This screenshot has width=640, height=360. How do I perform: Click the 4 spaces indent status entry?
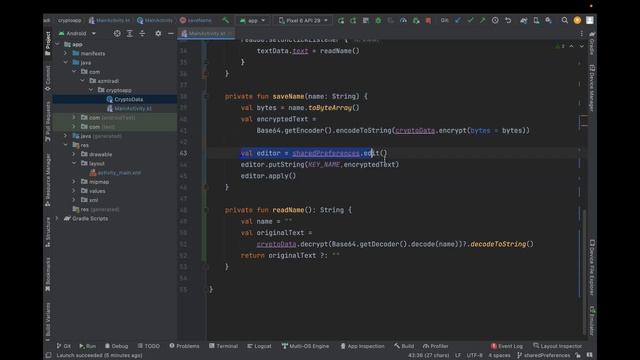[499, 356]
